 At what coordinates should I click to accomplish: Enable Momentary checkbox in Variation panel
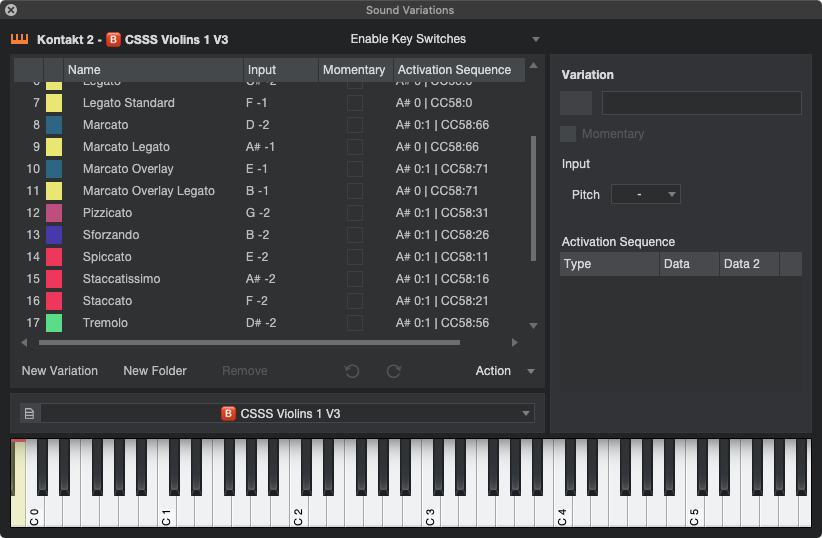click(568, 134)
